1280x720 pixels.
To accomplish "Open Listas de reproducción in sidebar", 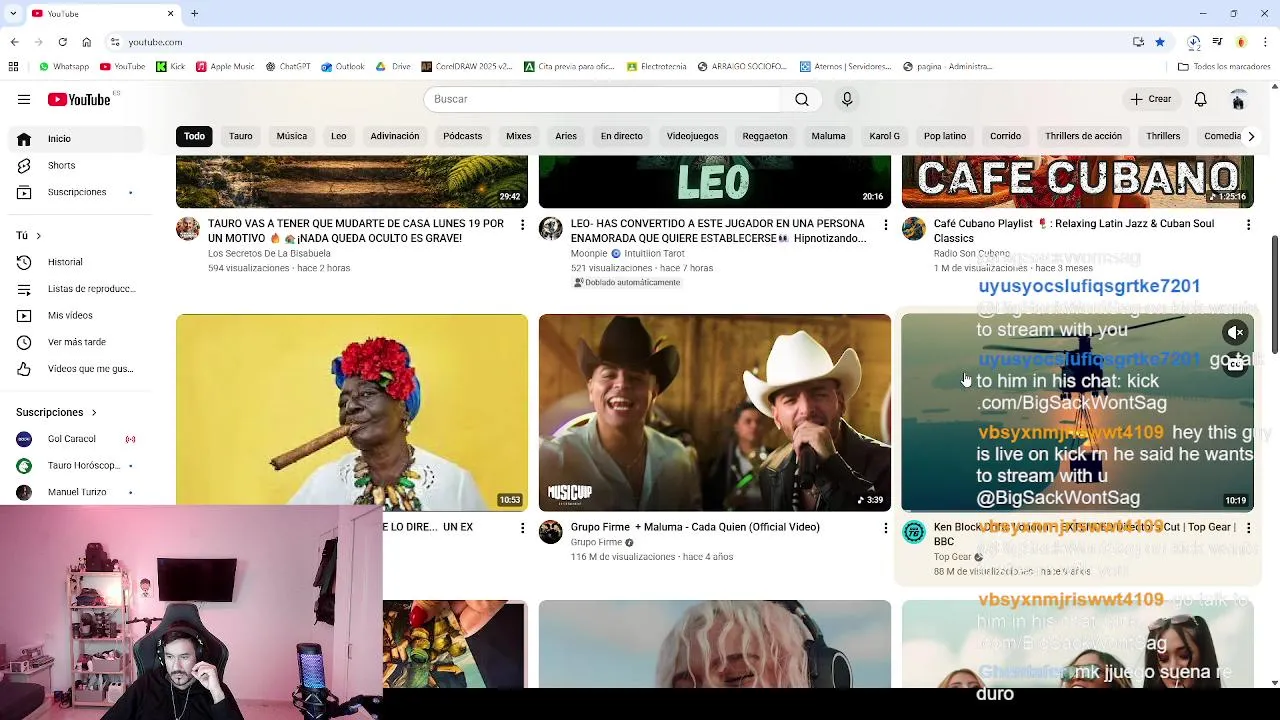I will 76,289.
